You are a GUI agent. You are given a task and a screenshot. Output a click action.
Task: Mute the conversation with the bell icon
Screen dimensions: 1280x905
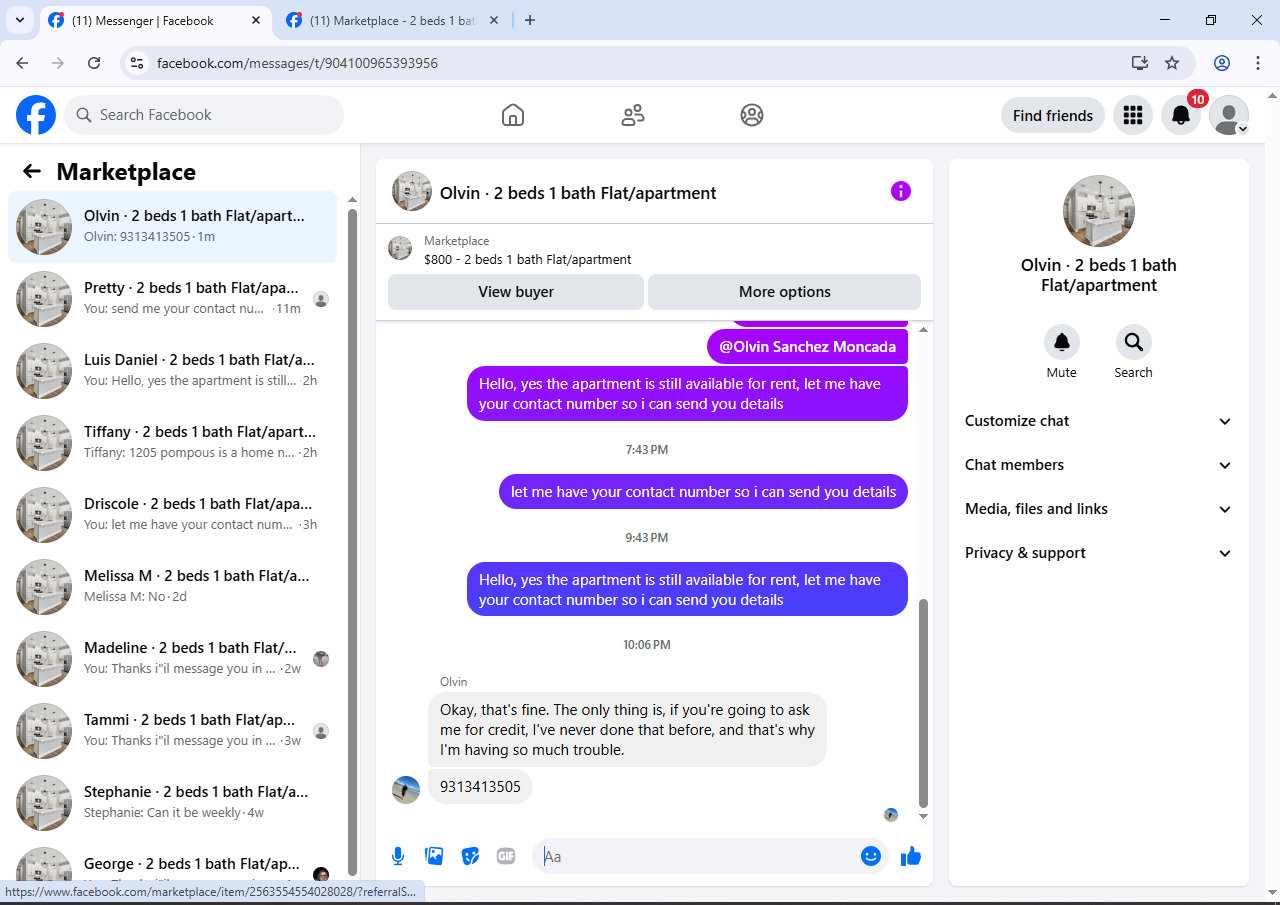coord(1062,342)
